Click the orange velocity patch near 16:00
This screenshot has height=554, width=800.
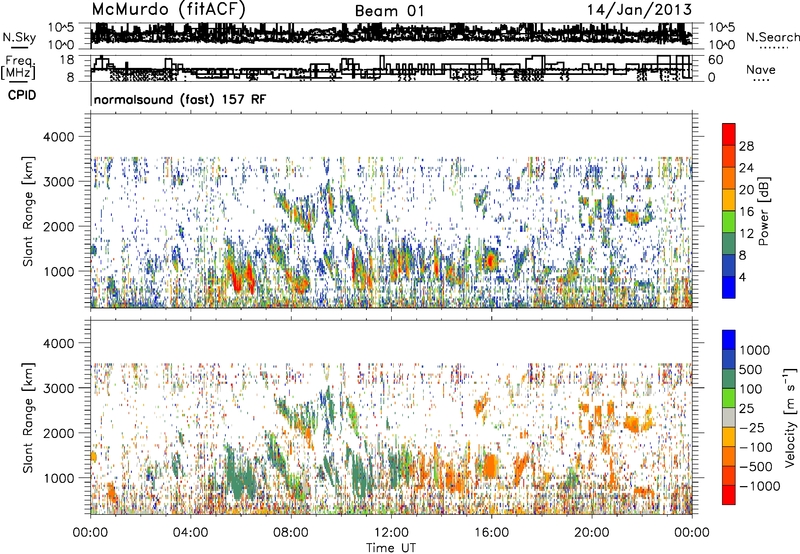pyautogui.click(x=490, y=466)
